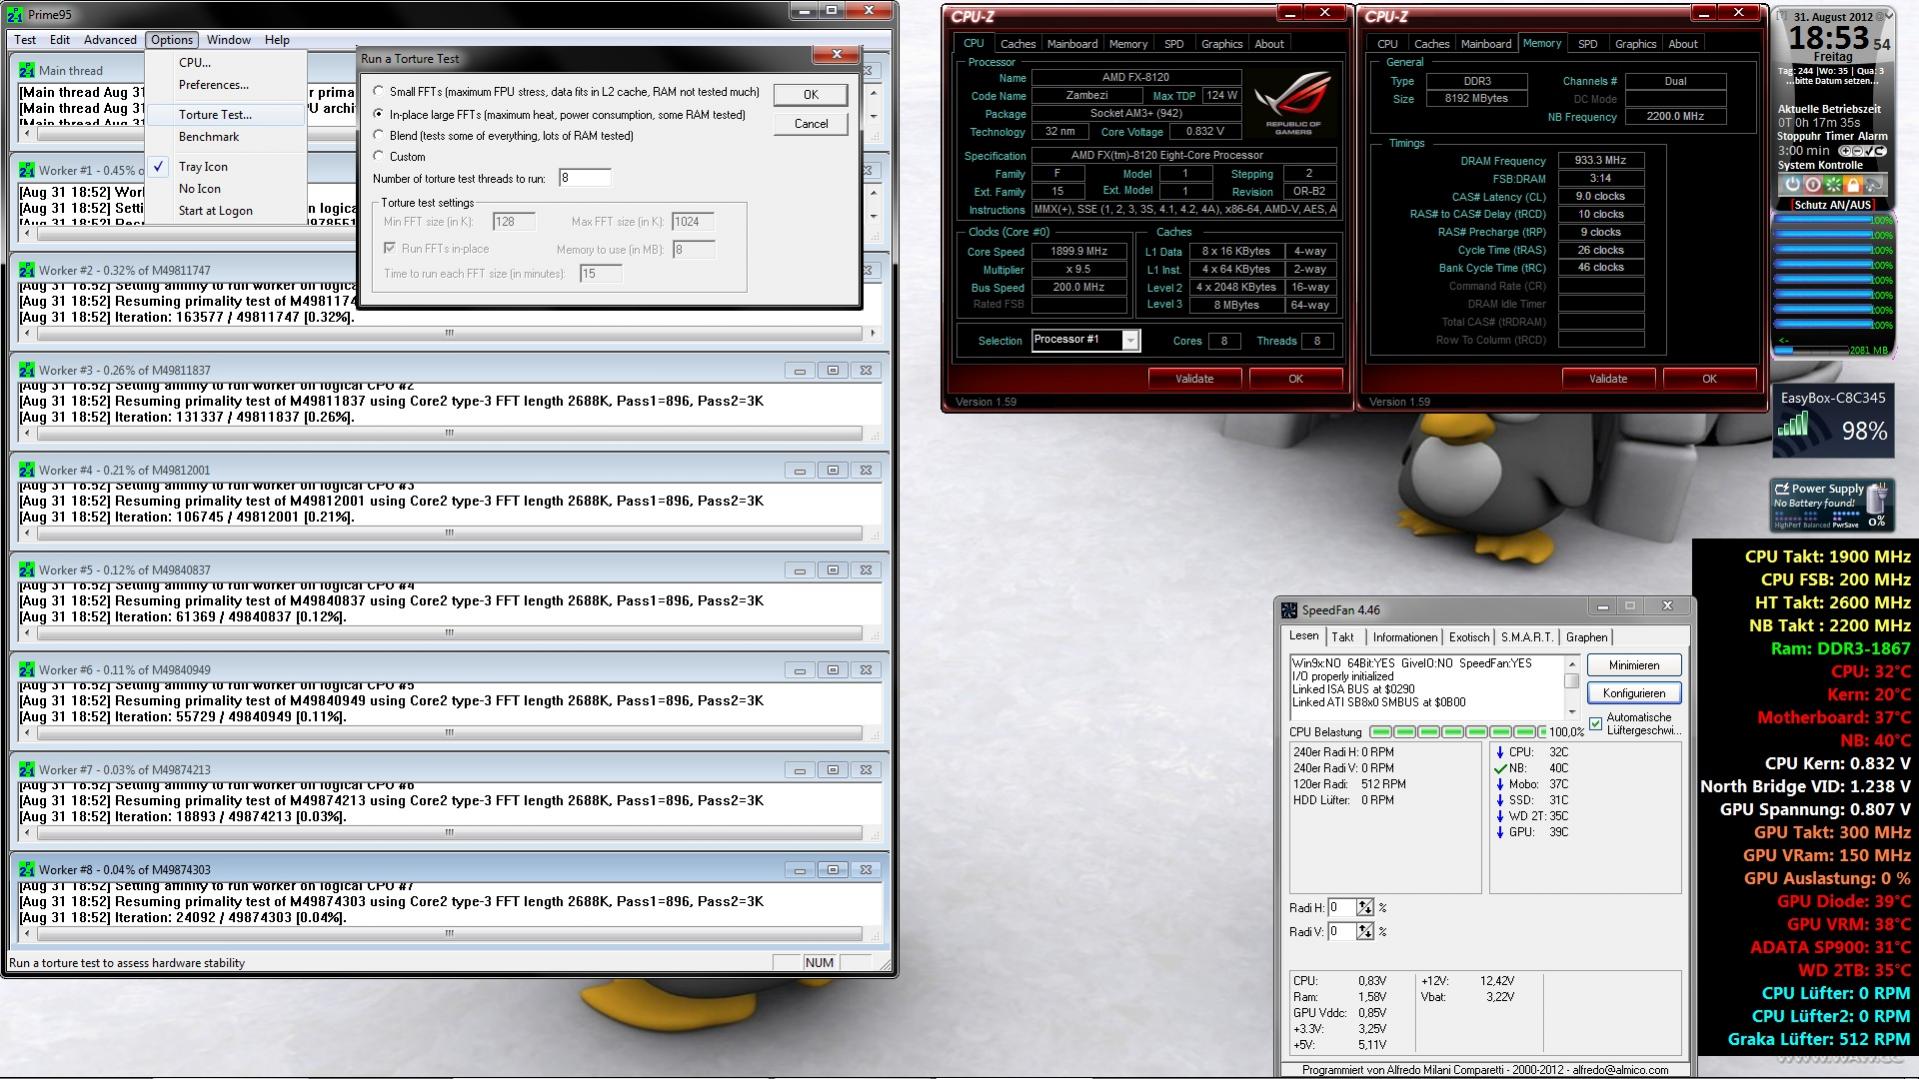Click the NB temperature green checkmark icon
This screenshot has height=1079, width=1919.
(x=1500, y=768)
